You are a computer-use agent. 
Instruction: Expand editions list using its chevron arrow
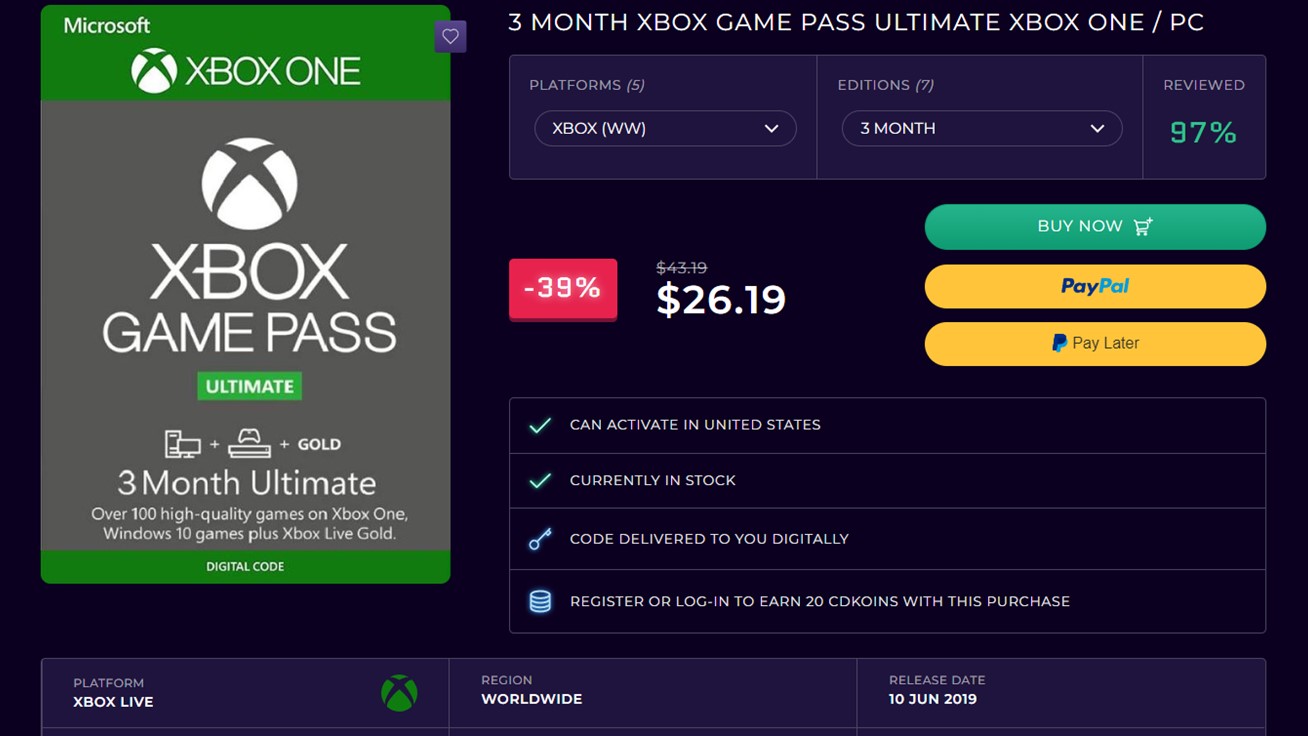click(x=1097, y=128)
